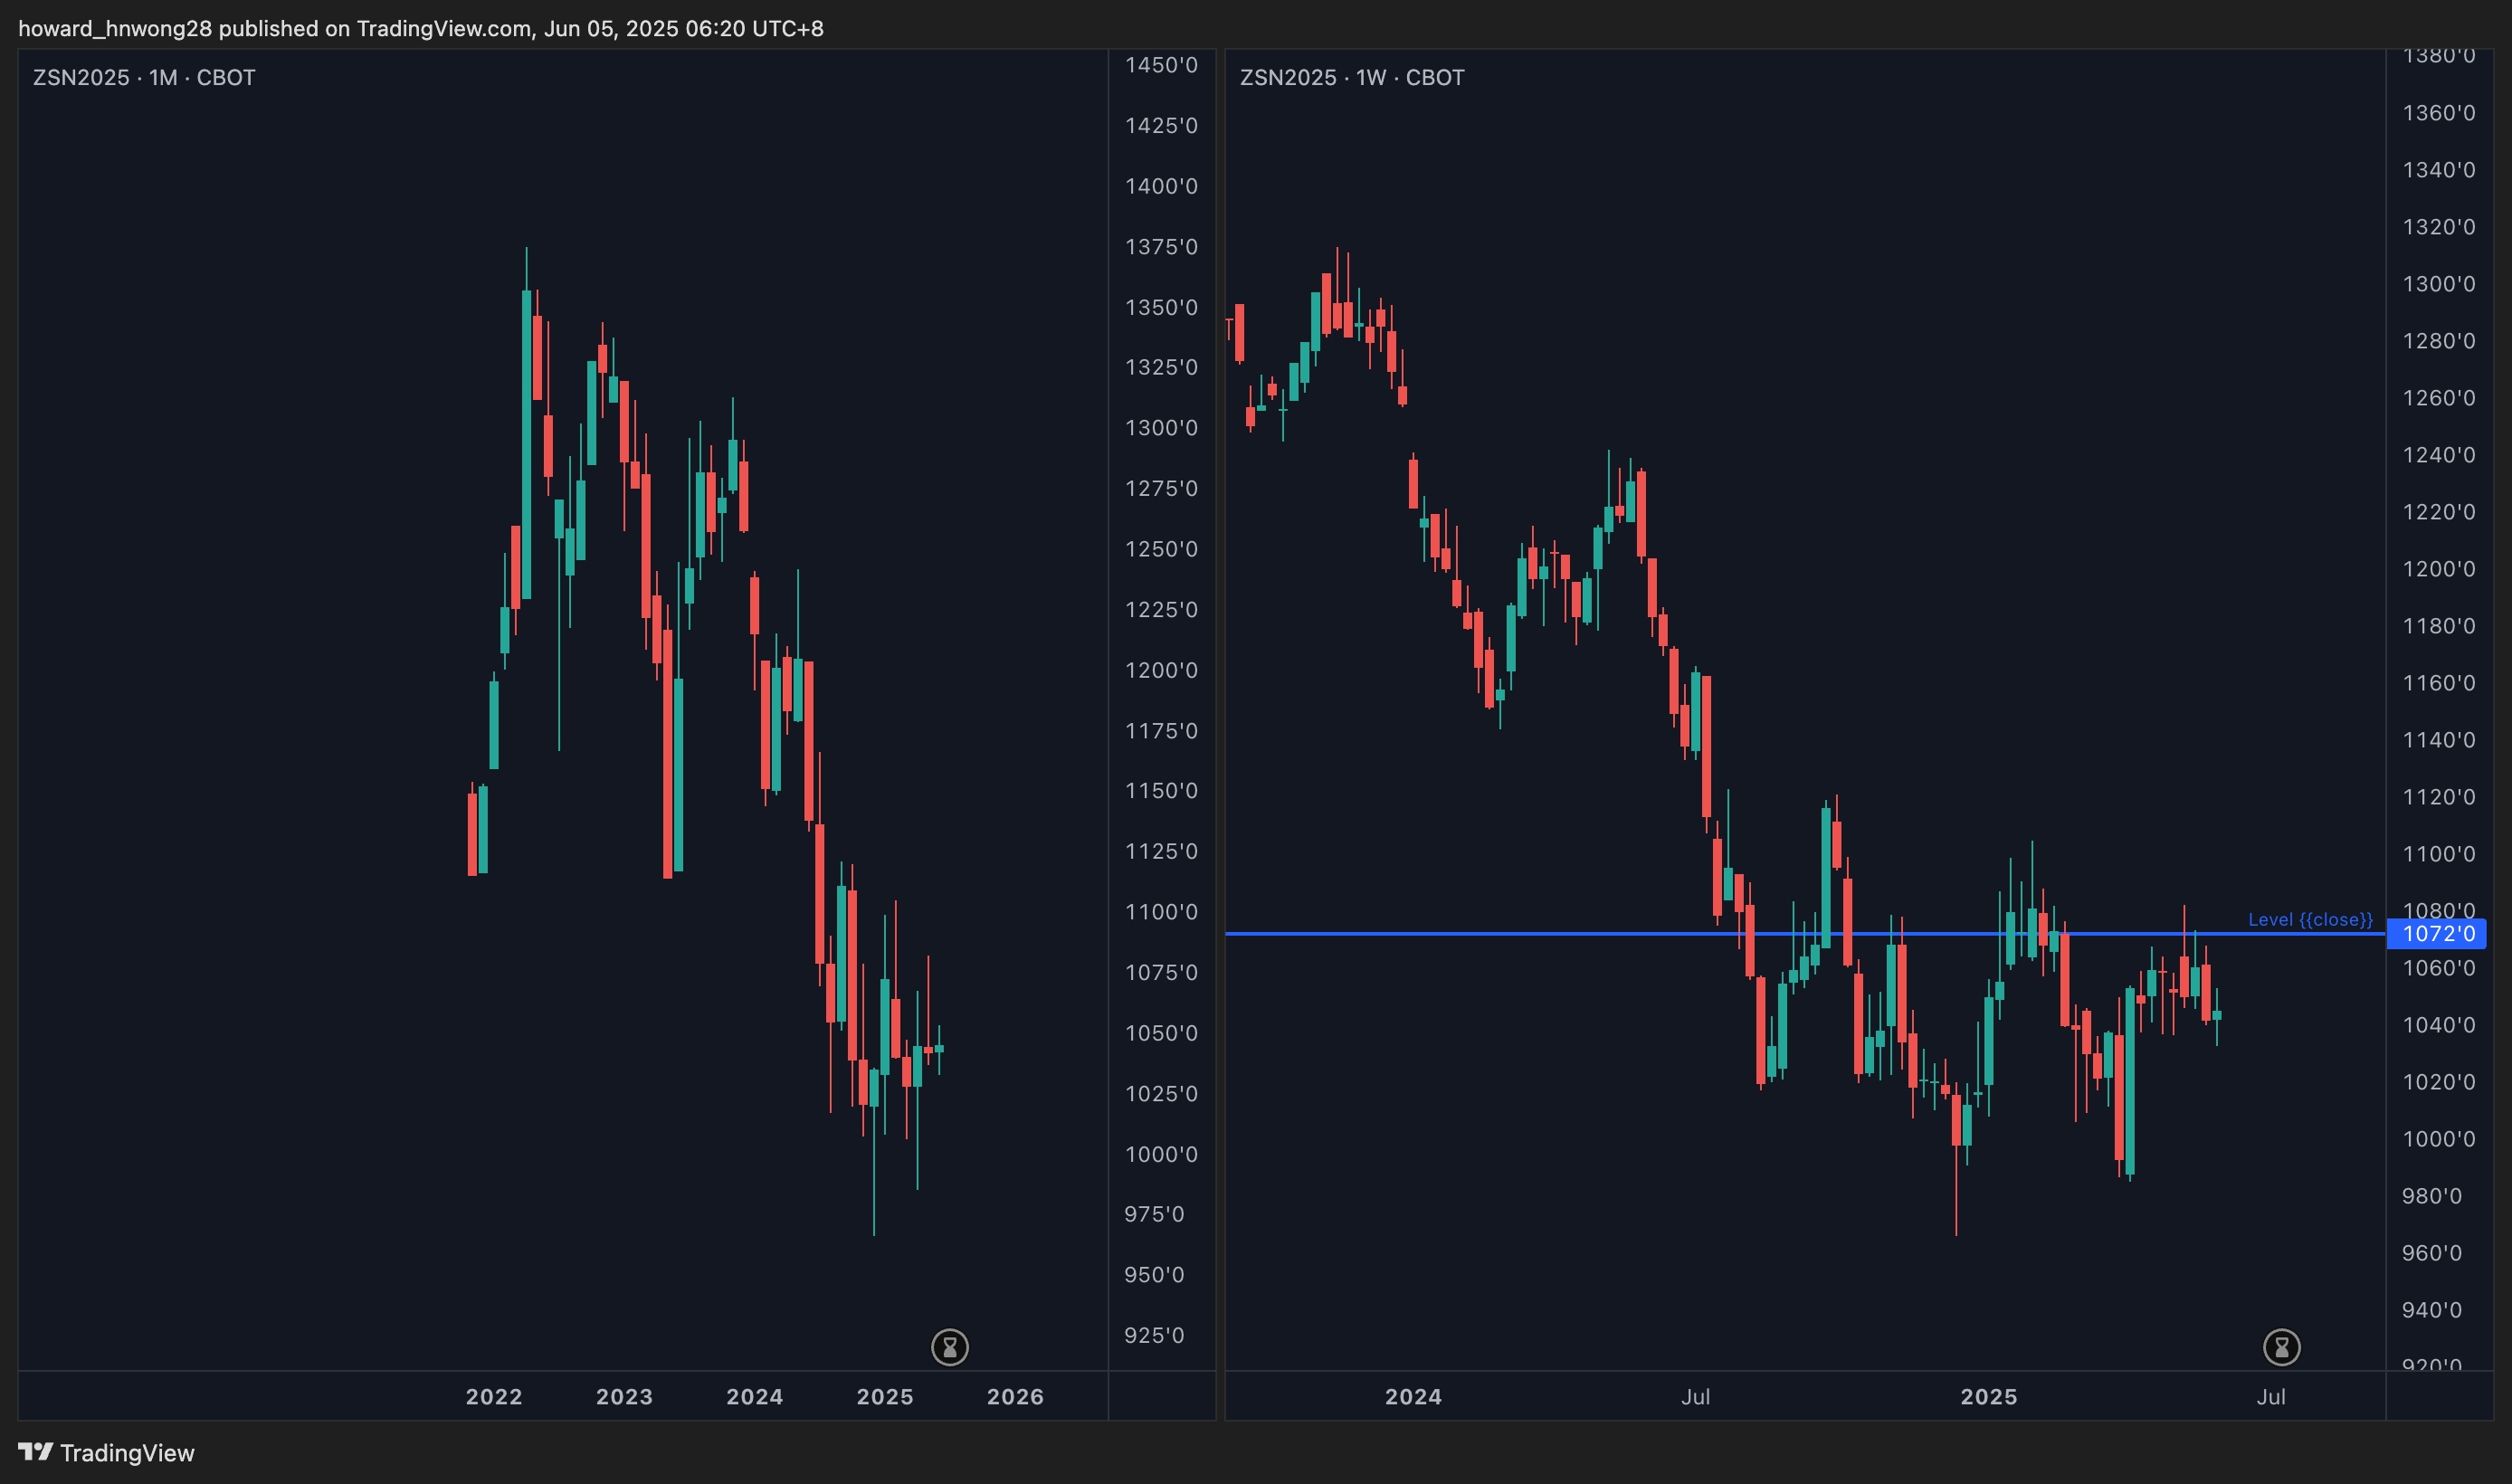Click the first Jul label on weekly time axis

click(1695, 1396)
